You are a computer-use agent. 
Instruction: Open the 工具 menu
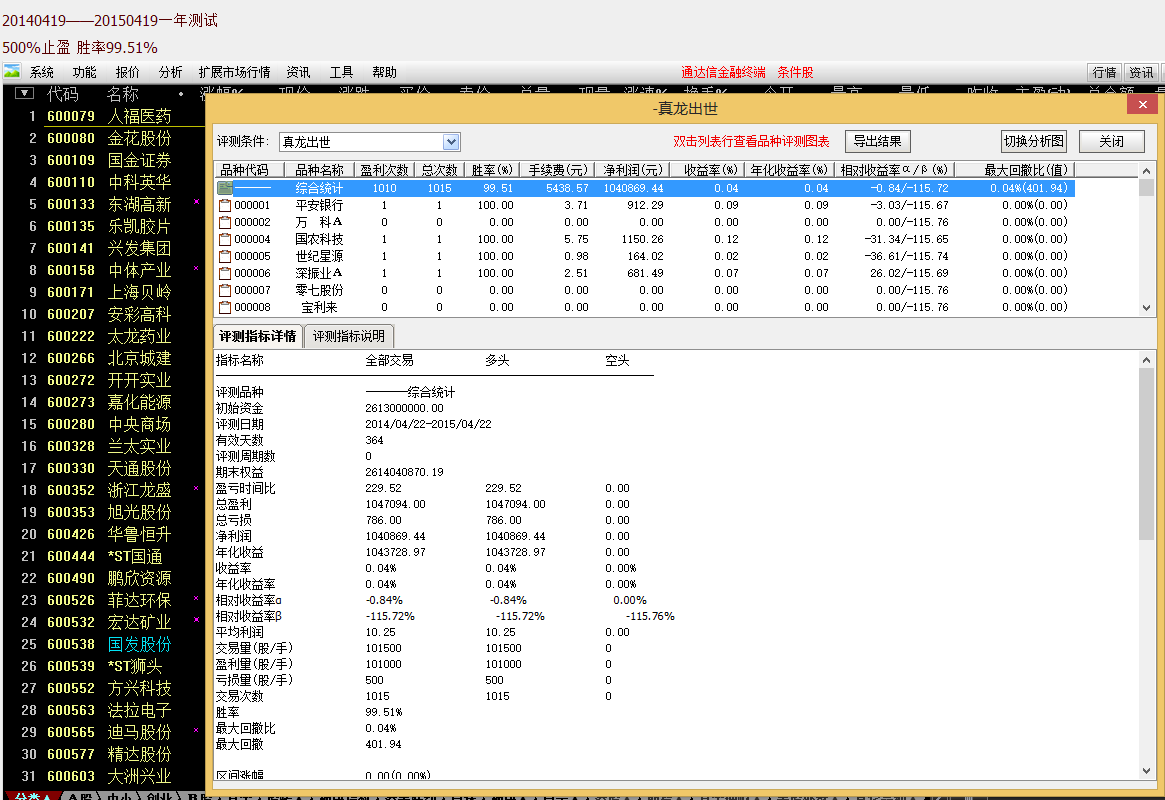pyautogui.click(x=341, y=72)
